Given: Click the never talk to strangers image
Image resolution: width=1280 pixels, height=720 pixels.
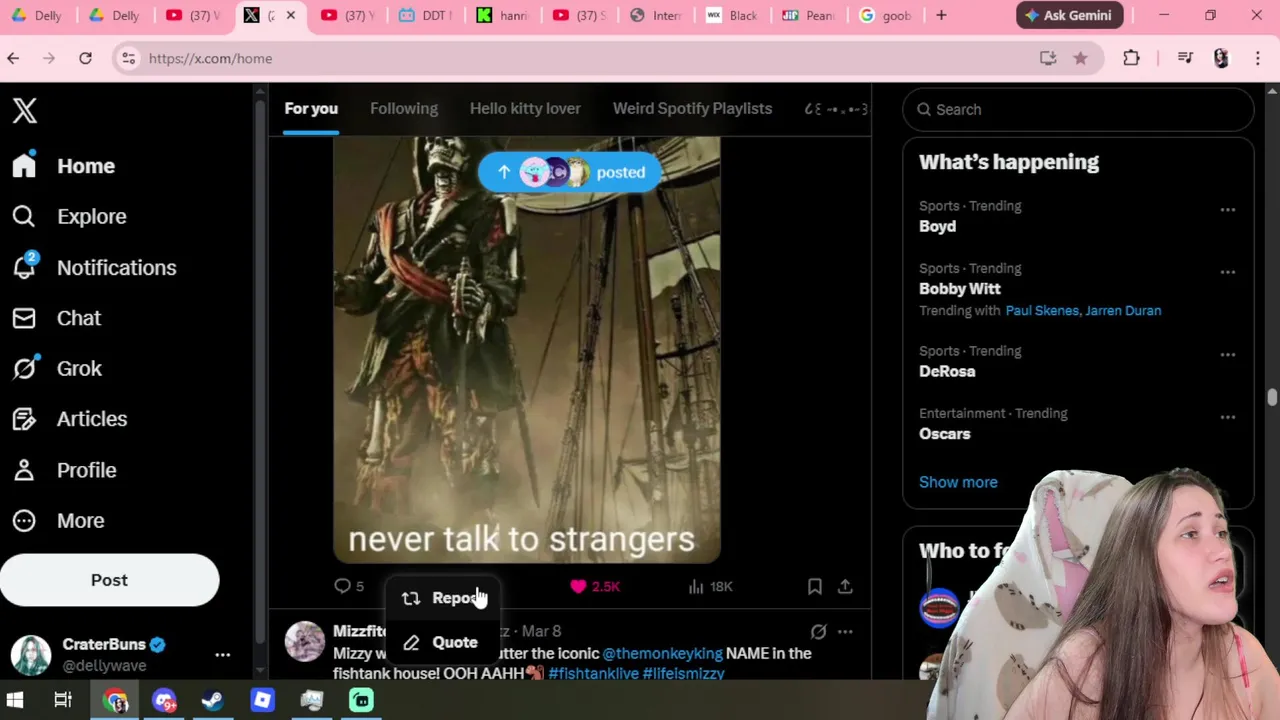Looking at the screenshot, I should coord(526,350).
